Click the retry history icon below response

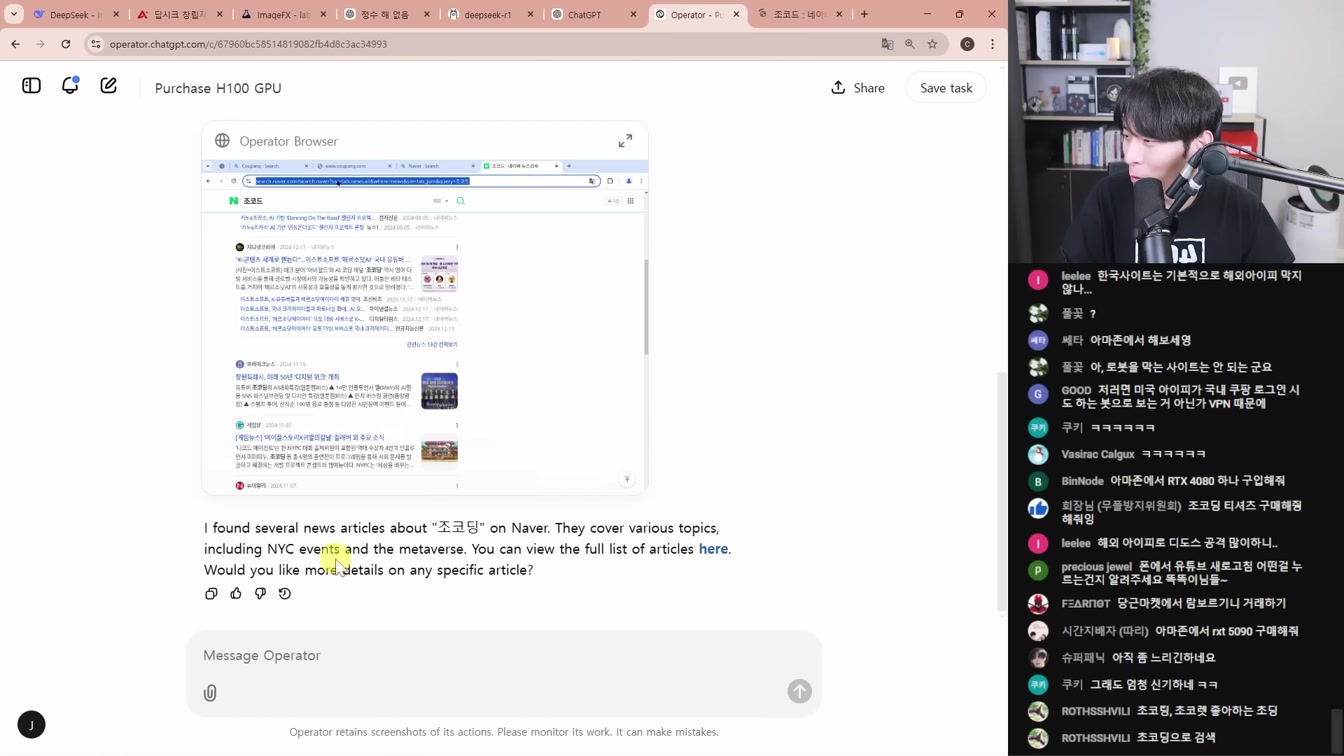(x=285, y=594)
